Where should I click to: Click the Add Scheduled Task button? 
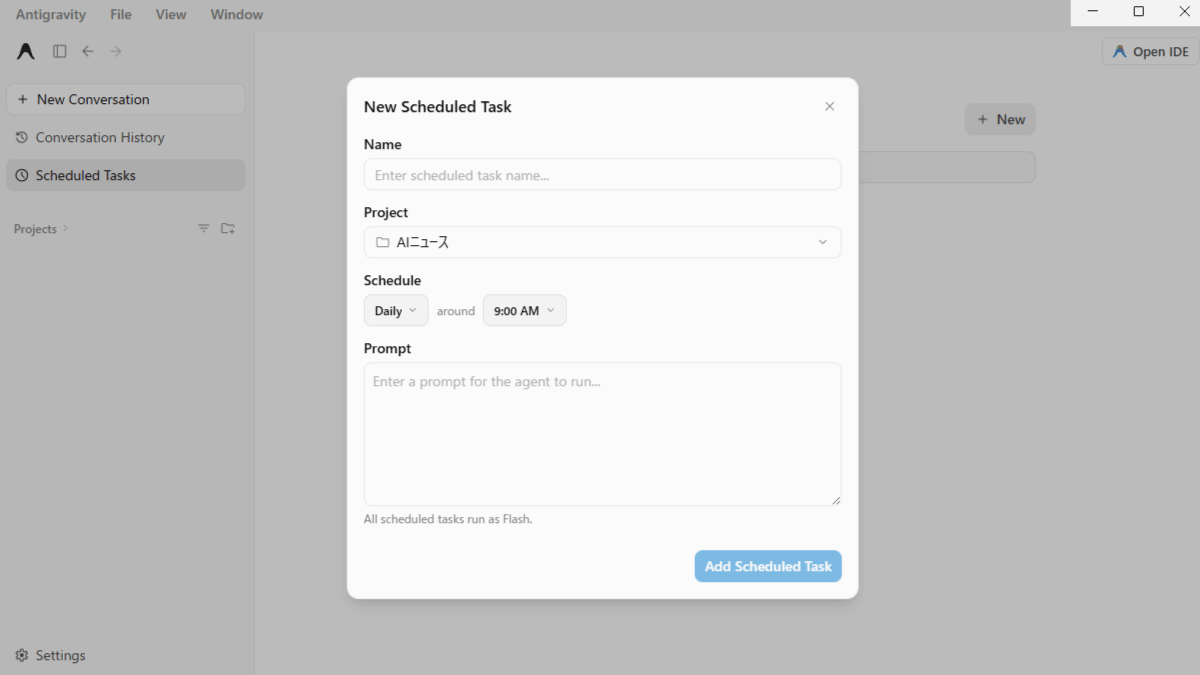pyautogui.click(x=768, y=566)
